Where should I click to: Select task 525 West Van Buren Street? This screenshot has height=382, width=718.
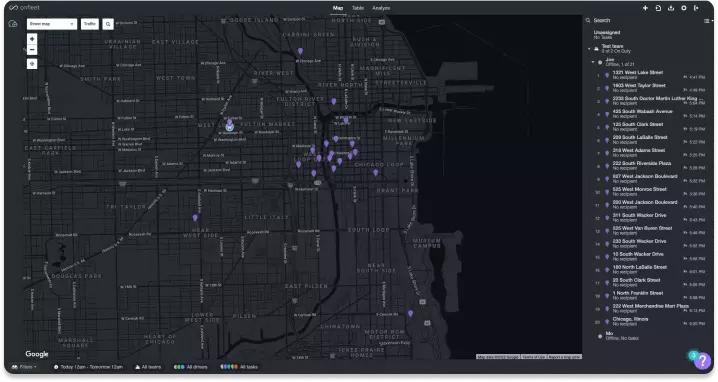click(650, 230)
